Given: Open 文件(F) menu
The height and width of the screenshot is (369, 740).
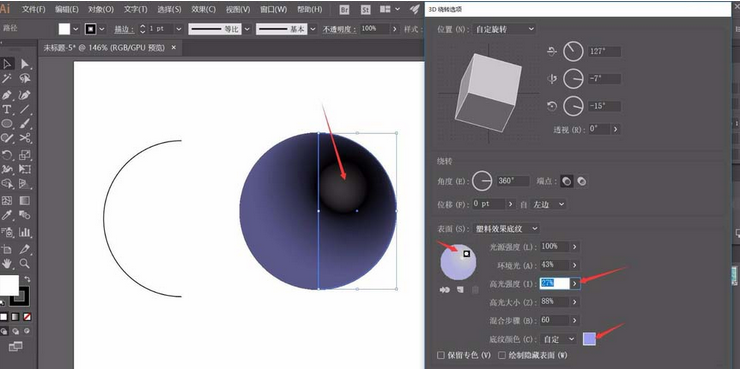Looking at the screenshot, I should point(34,9).
